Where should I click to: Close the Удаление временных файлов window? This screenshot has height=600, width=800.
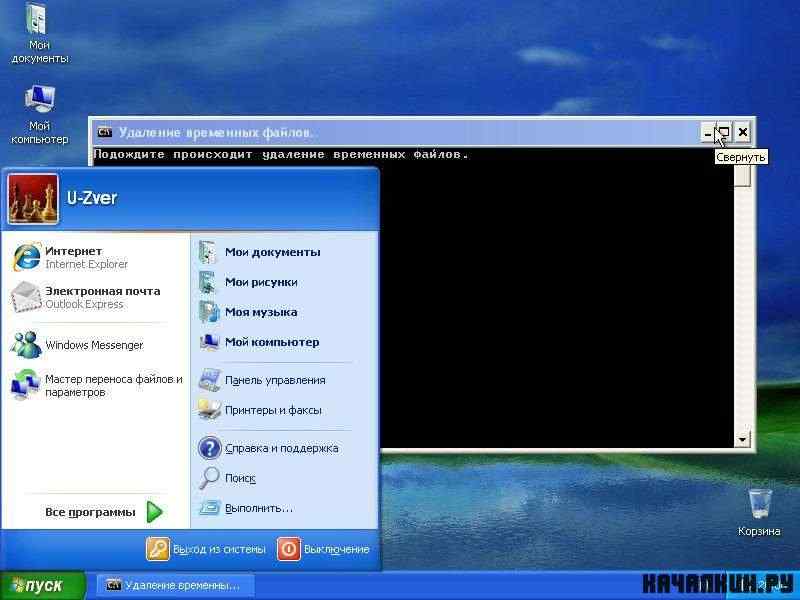point(743,133)
